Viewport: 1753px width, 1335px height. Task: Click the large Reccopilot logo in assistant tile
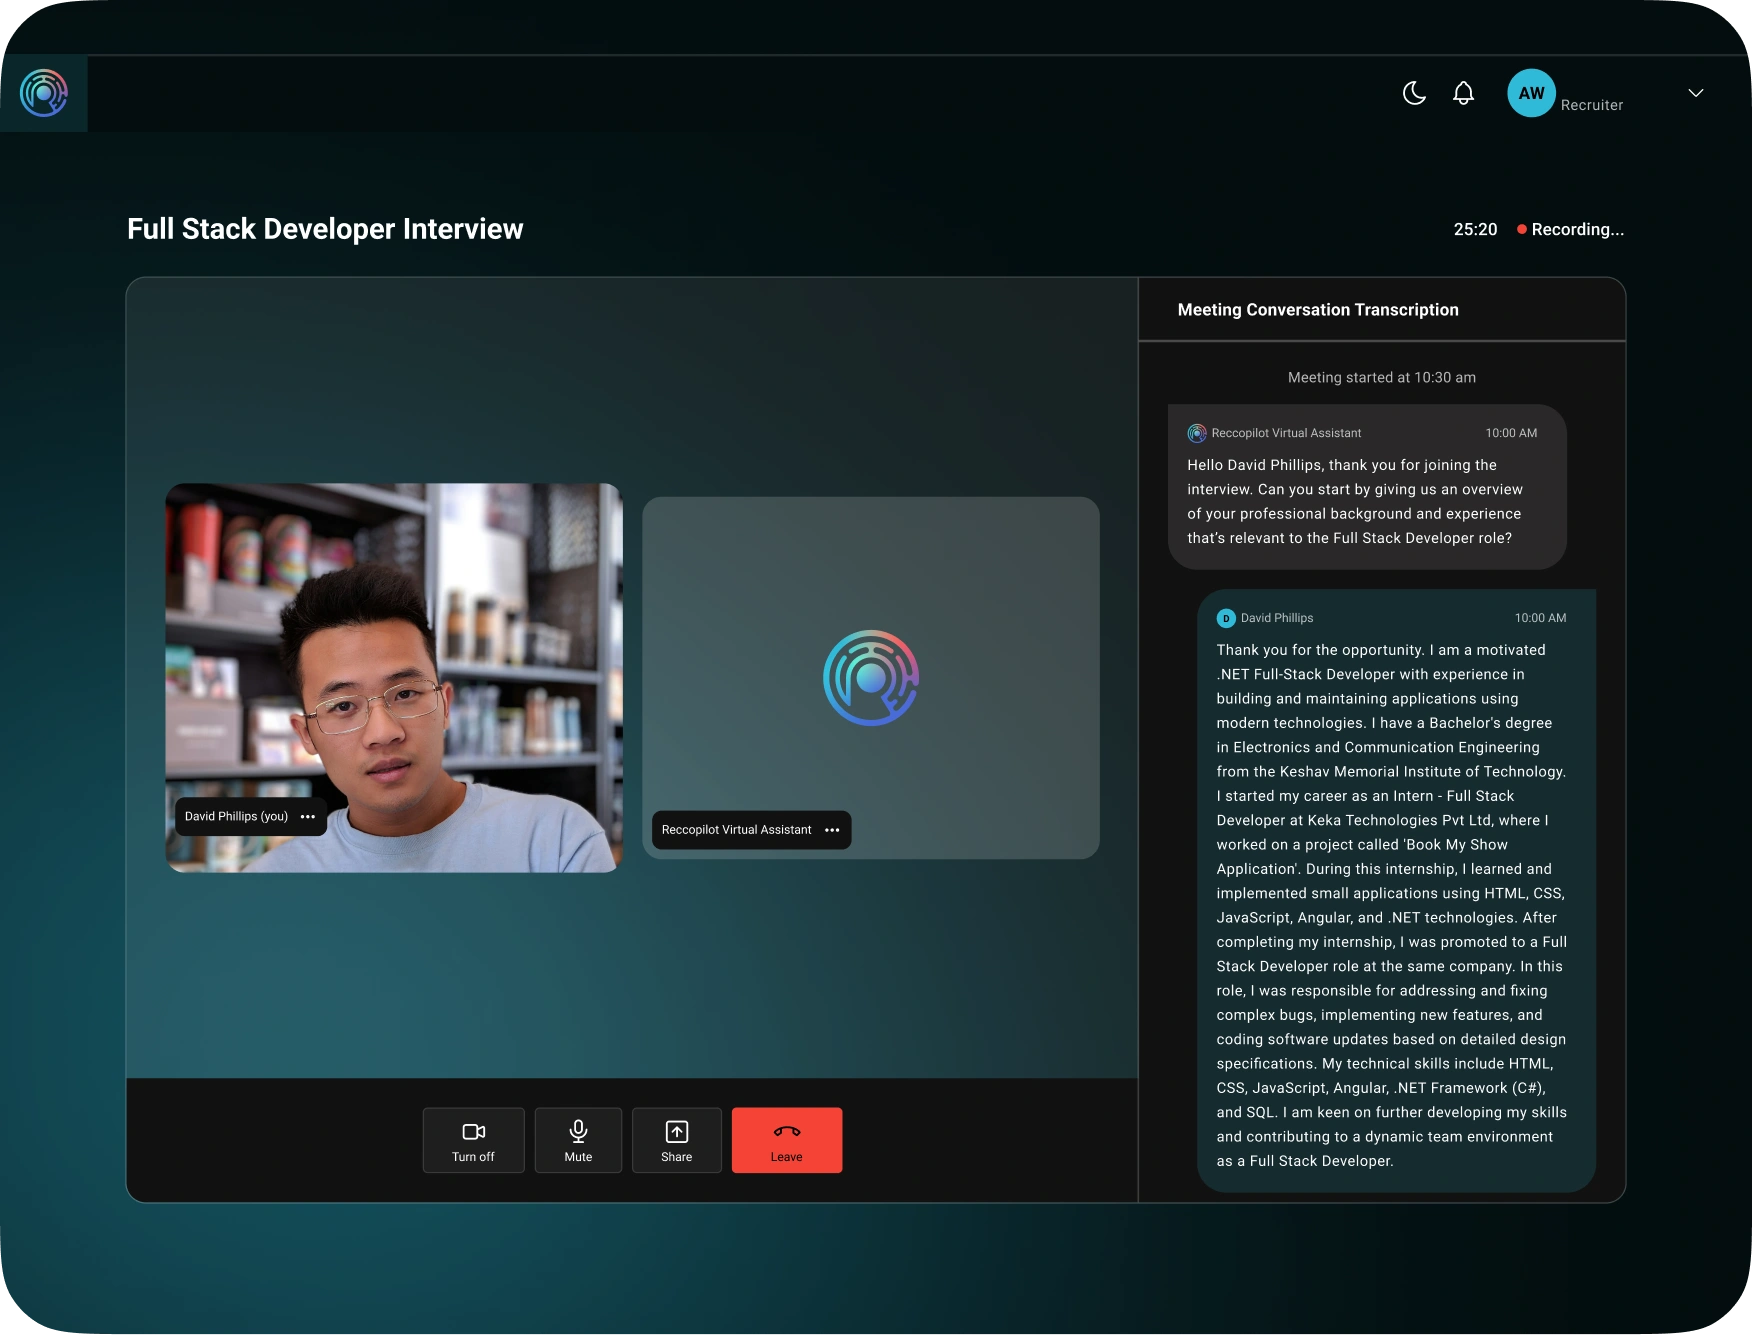871,678
